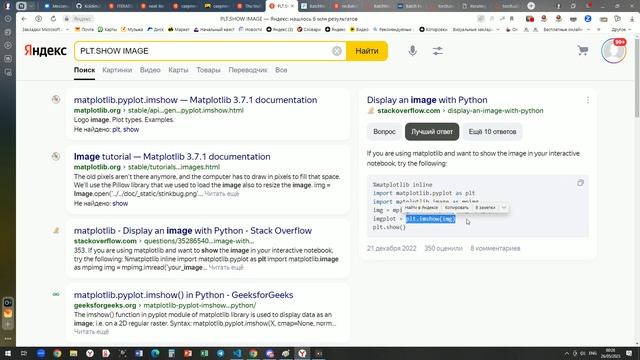Open the user profile avatar
640x360 pixels.
(613, 51)
